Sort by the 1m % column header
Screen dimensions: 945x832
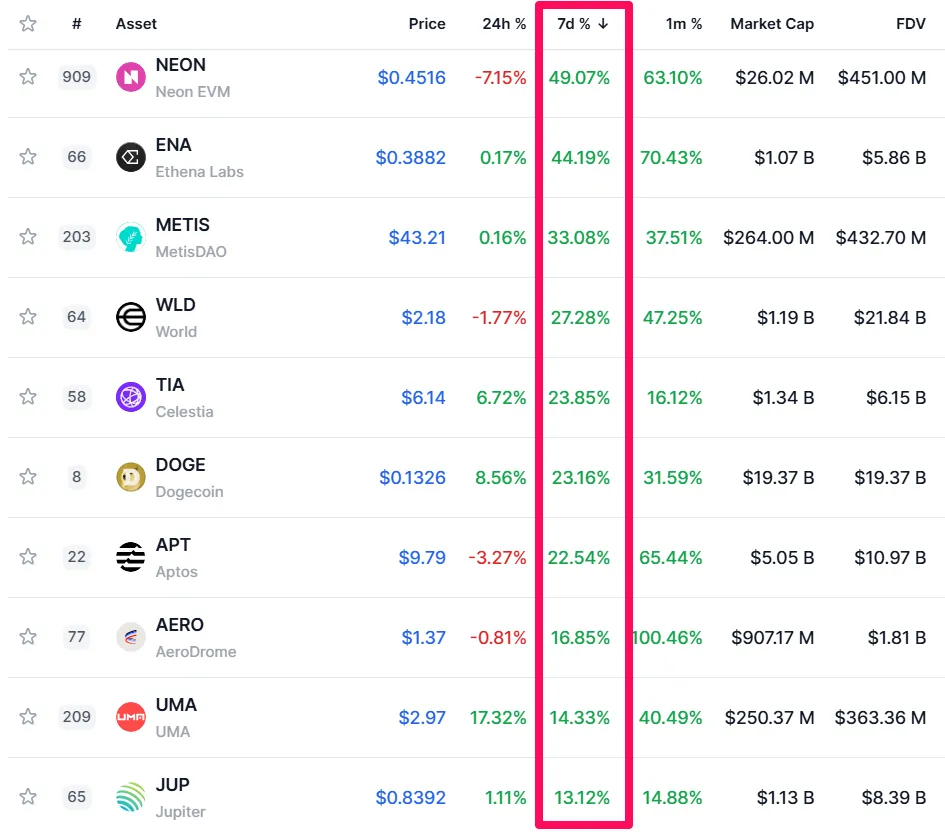coord(684,24)
